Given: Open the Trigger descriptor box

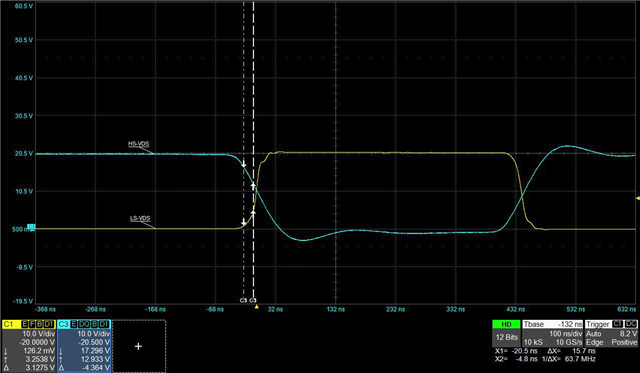Looking at the screenshot, I should [x=611, y=333].
